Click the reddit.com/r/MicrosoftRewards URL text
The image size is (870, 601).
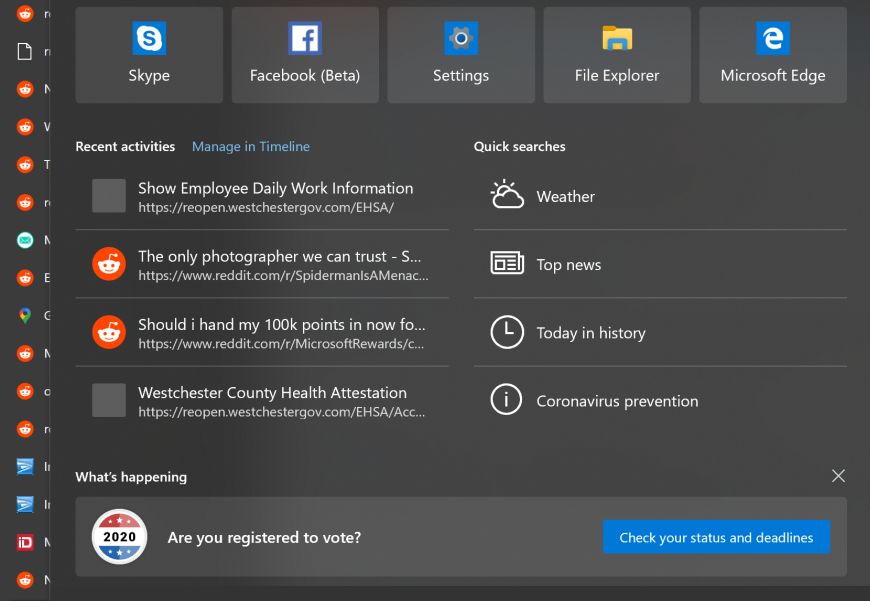coord(281,344)
